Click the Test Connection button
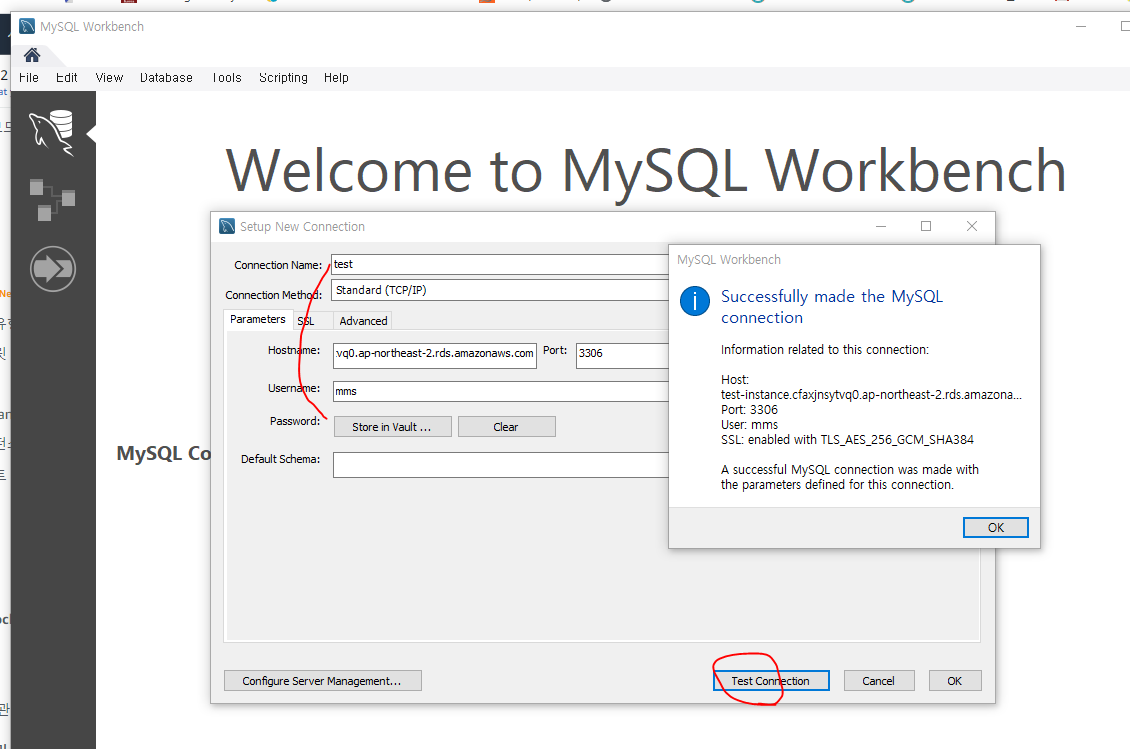The image size is (1130, 749). point(770,681)
